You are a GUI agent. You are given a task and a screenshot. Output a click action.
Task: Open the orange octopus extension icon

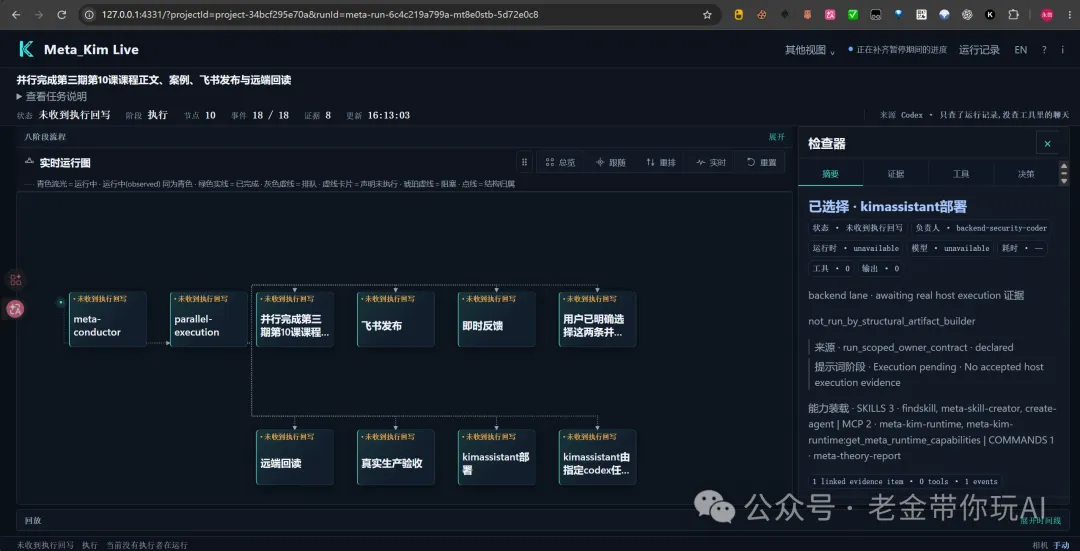807,14
